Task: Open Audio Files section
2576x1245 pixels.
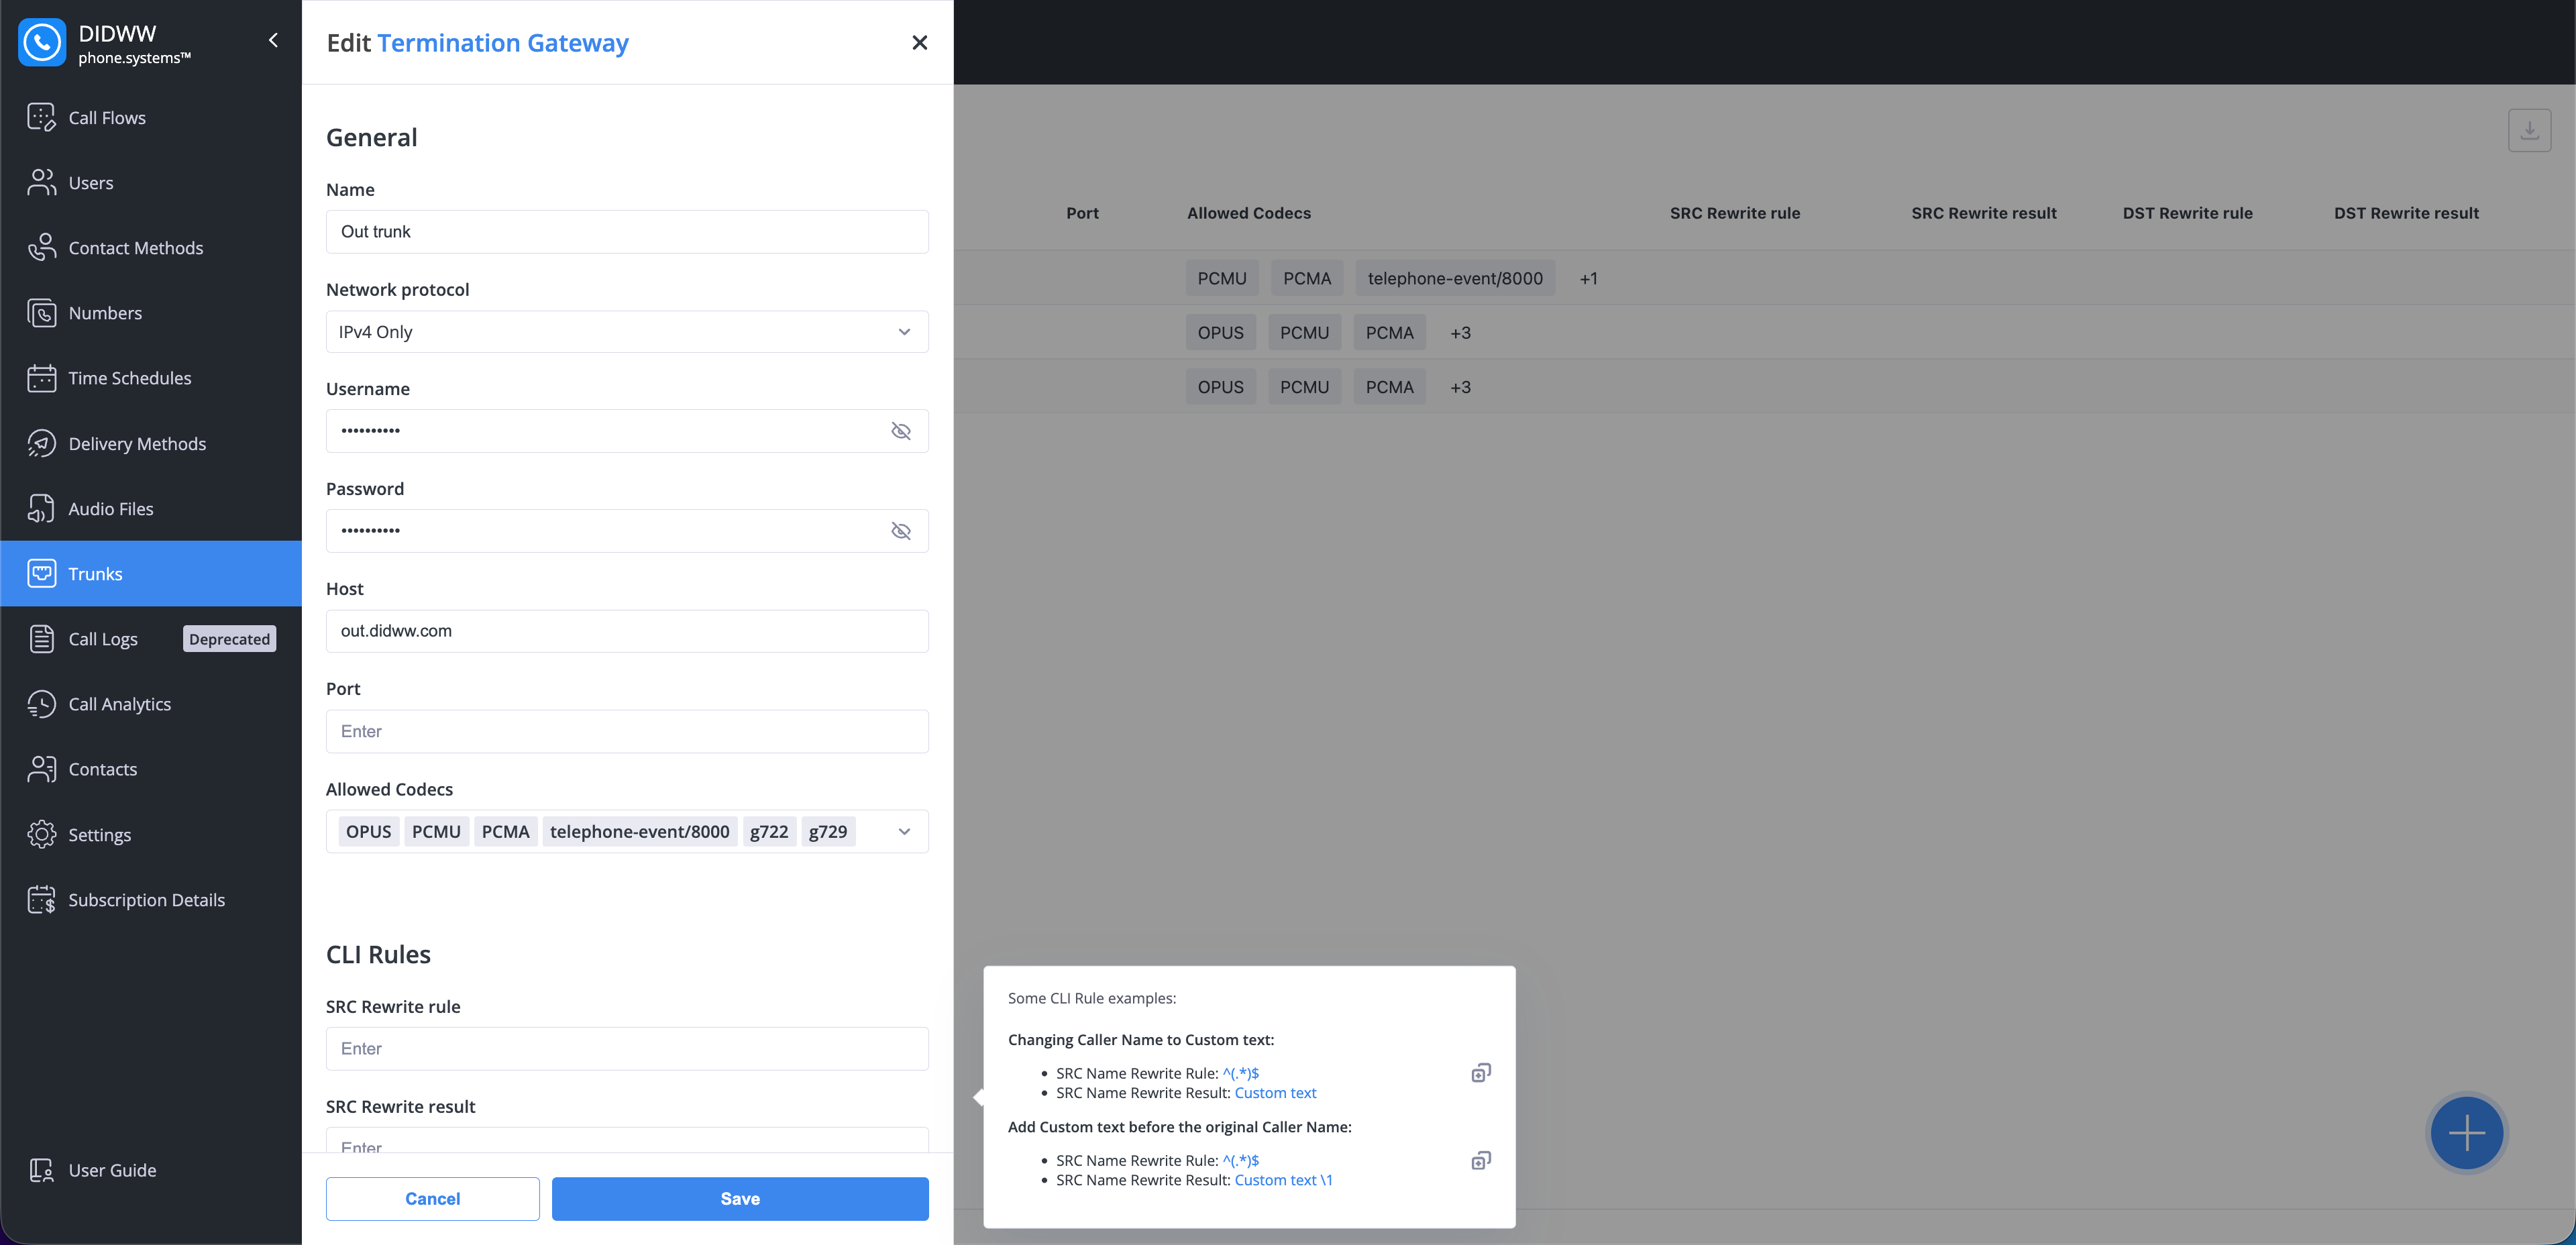Action: [110, 509]
